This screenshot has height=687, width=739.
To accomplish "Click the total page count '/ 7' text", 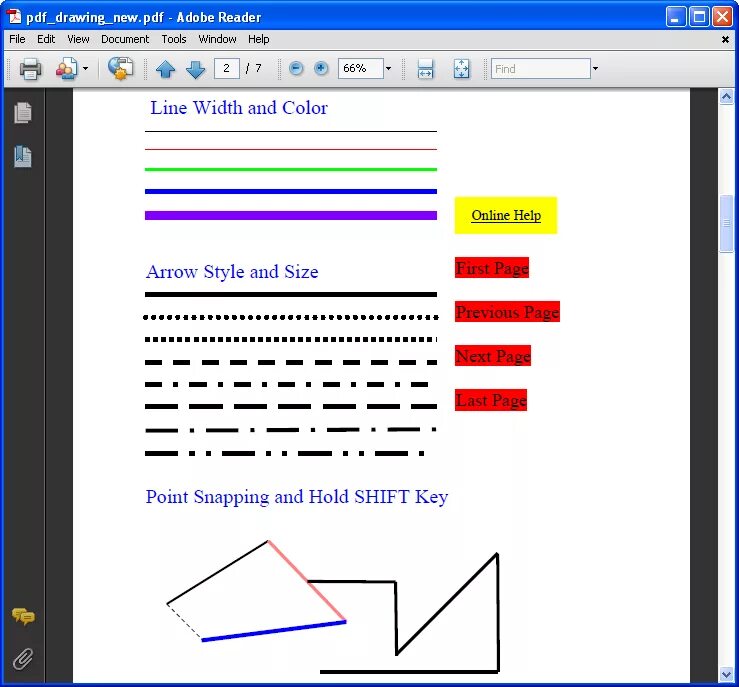I will (x=254, y=68).
